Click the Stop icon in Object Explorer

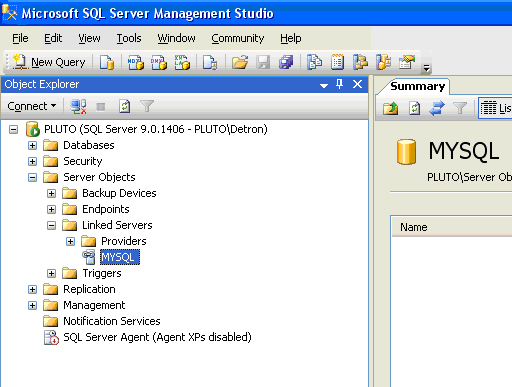pos(101,107)
